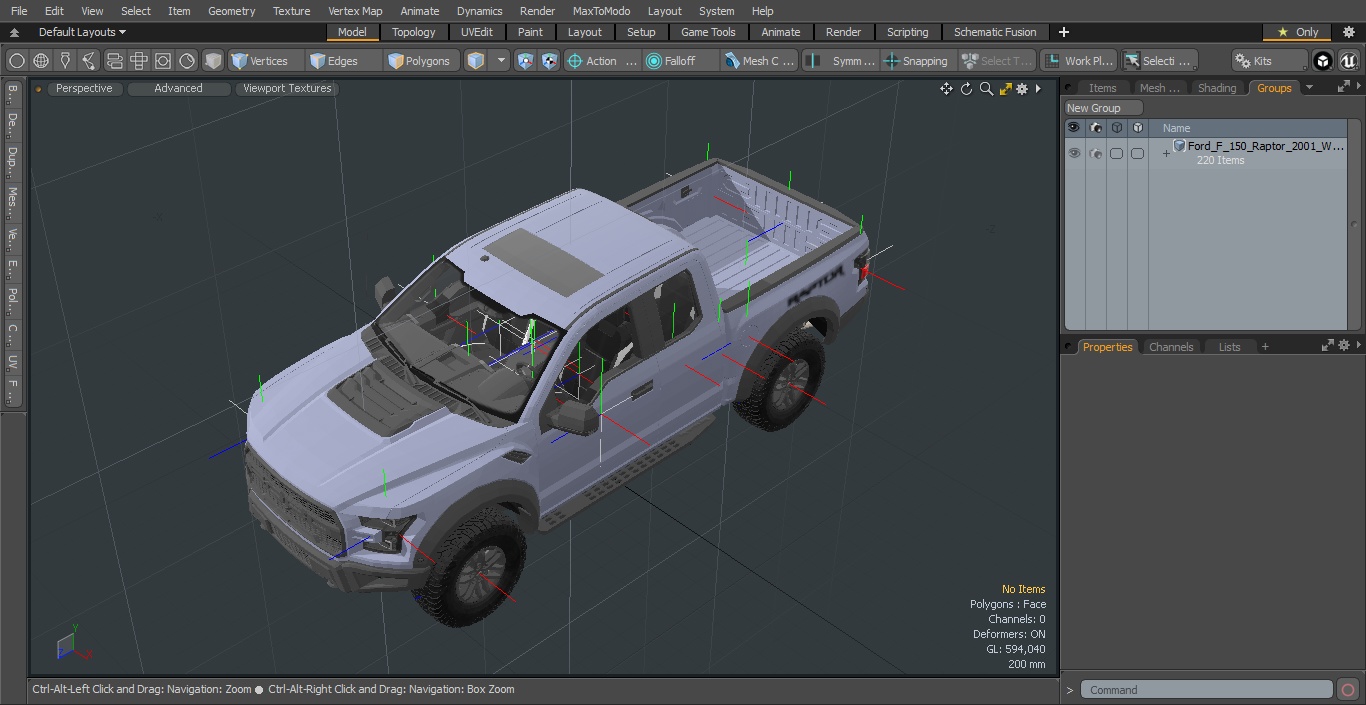The width and height of the screenshot is (1366, 705).
Task: Open the viewport settings gear
Action: 1022,89
